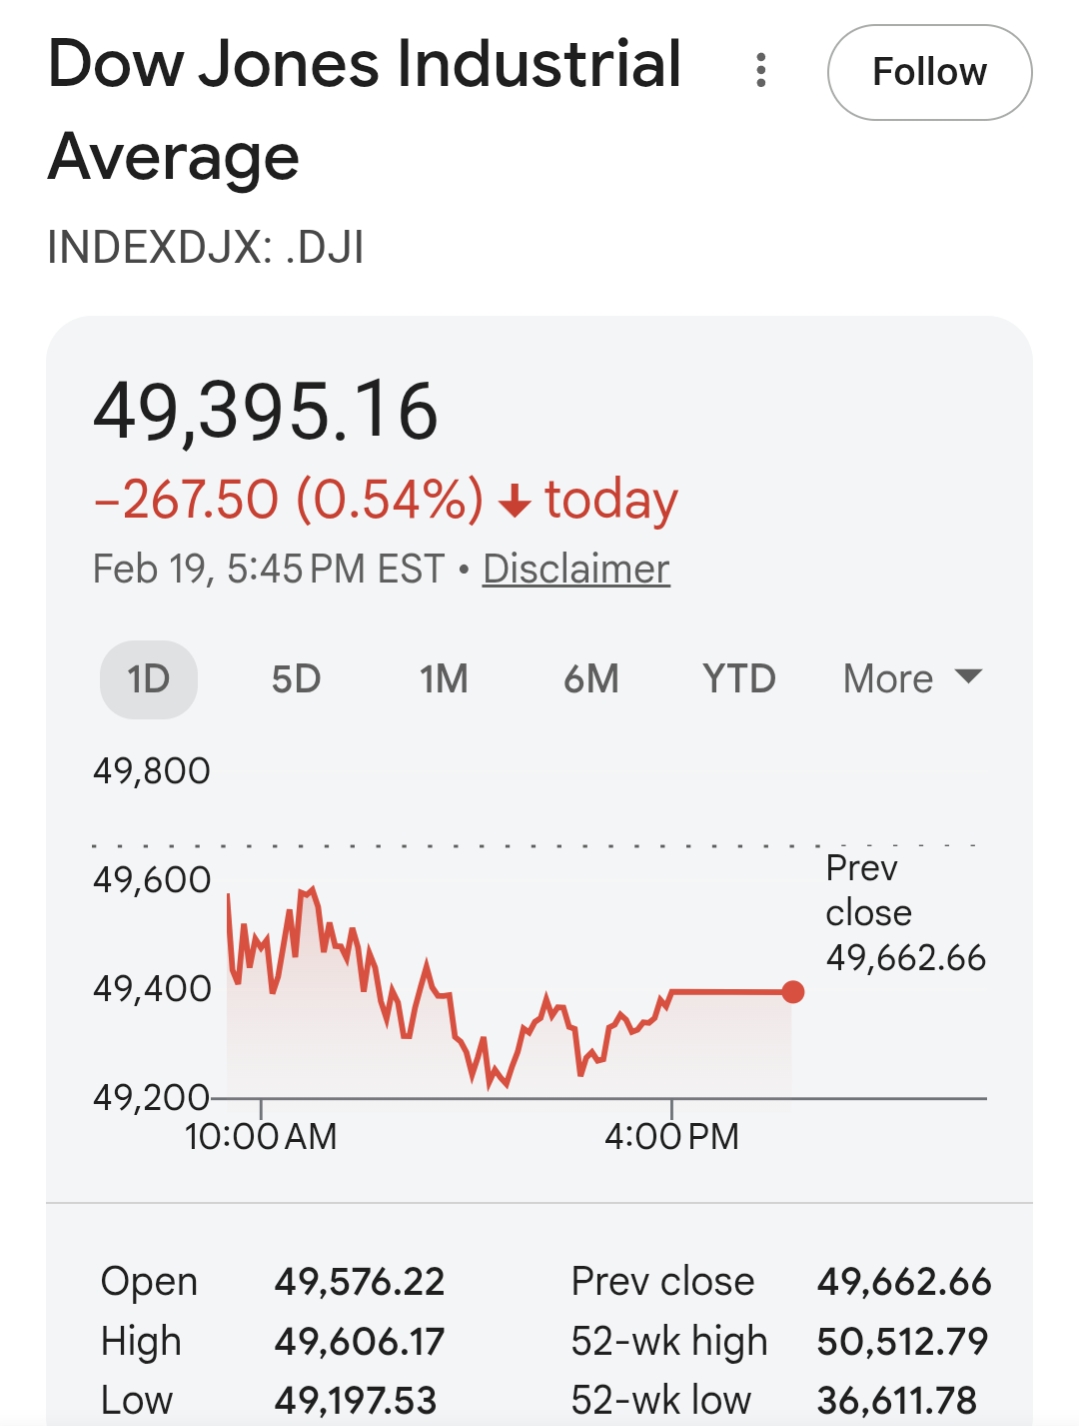The height and width of the screenshot is (1426, 1079).
Task: Click the current index value 49,395.16
Action: click(x=265, y=411)
